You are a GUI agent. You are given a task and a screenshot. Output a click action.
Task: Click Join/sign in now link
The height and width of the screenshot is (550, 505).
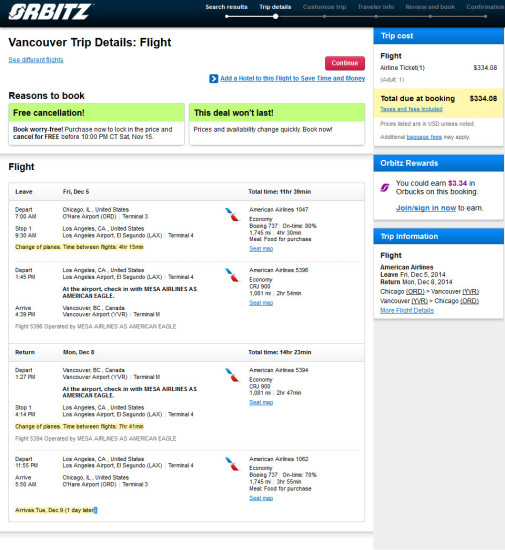coord(426,208)
